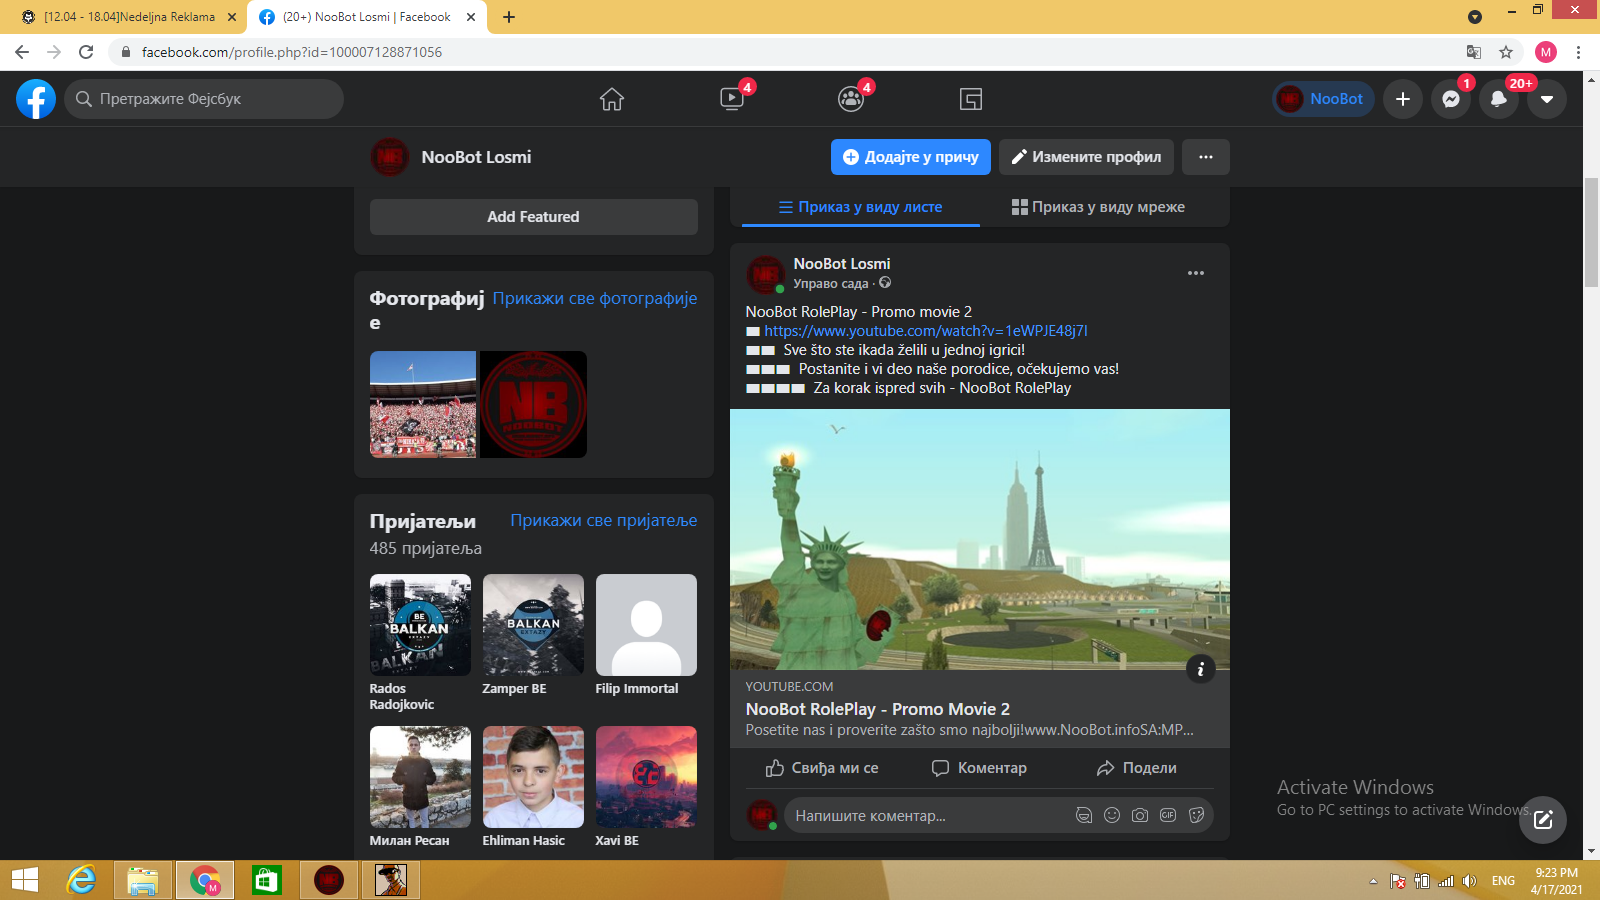Screen dimensions: 1600x900
Task: Insert avatar sticker in comment box
Action: pyautogui.click(x=1083, y=815)
